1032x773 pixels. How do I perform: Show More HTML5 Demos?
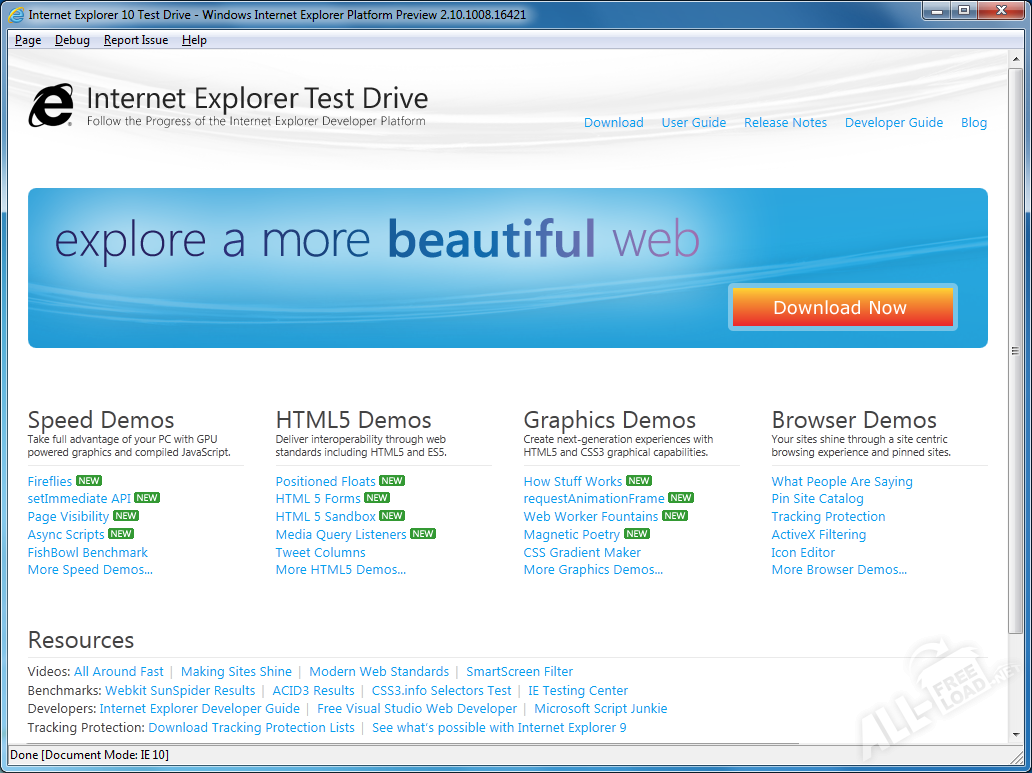point(340,570)
